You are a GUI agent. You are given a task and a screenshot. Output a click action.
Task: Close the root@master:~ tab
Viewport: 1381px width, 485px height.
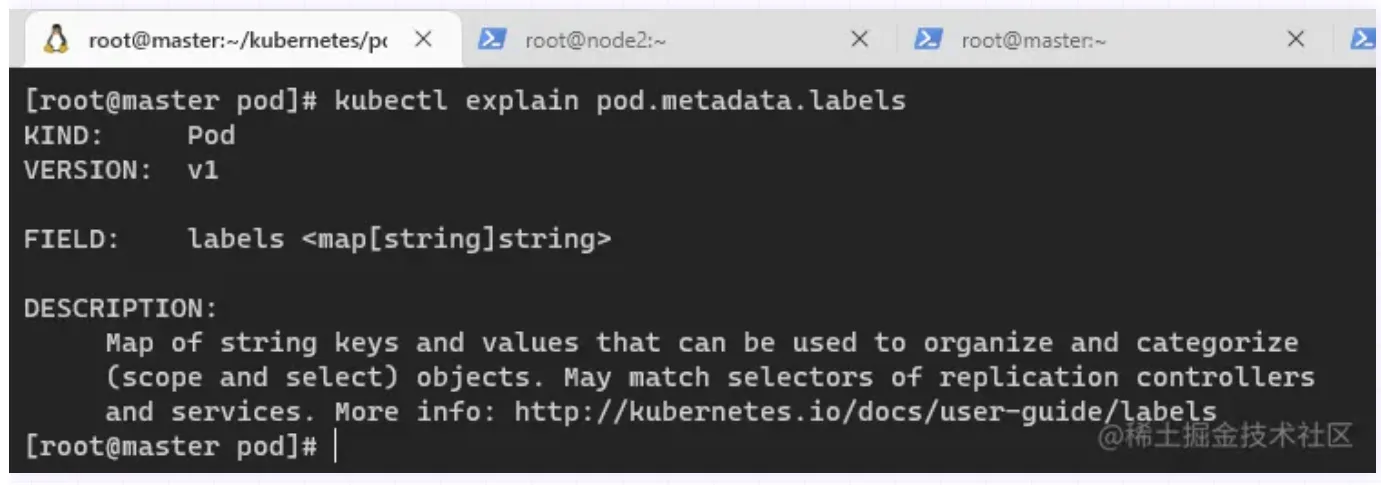(x=1295, y=40)
